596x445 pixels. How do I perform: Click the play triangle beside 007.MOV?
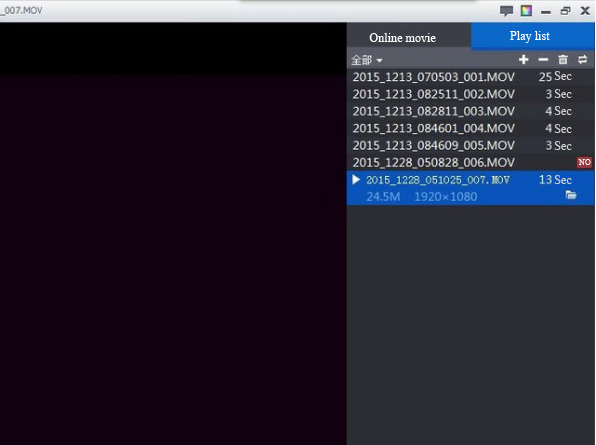click(356, 179)
